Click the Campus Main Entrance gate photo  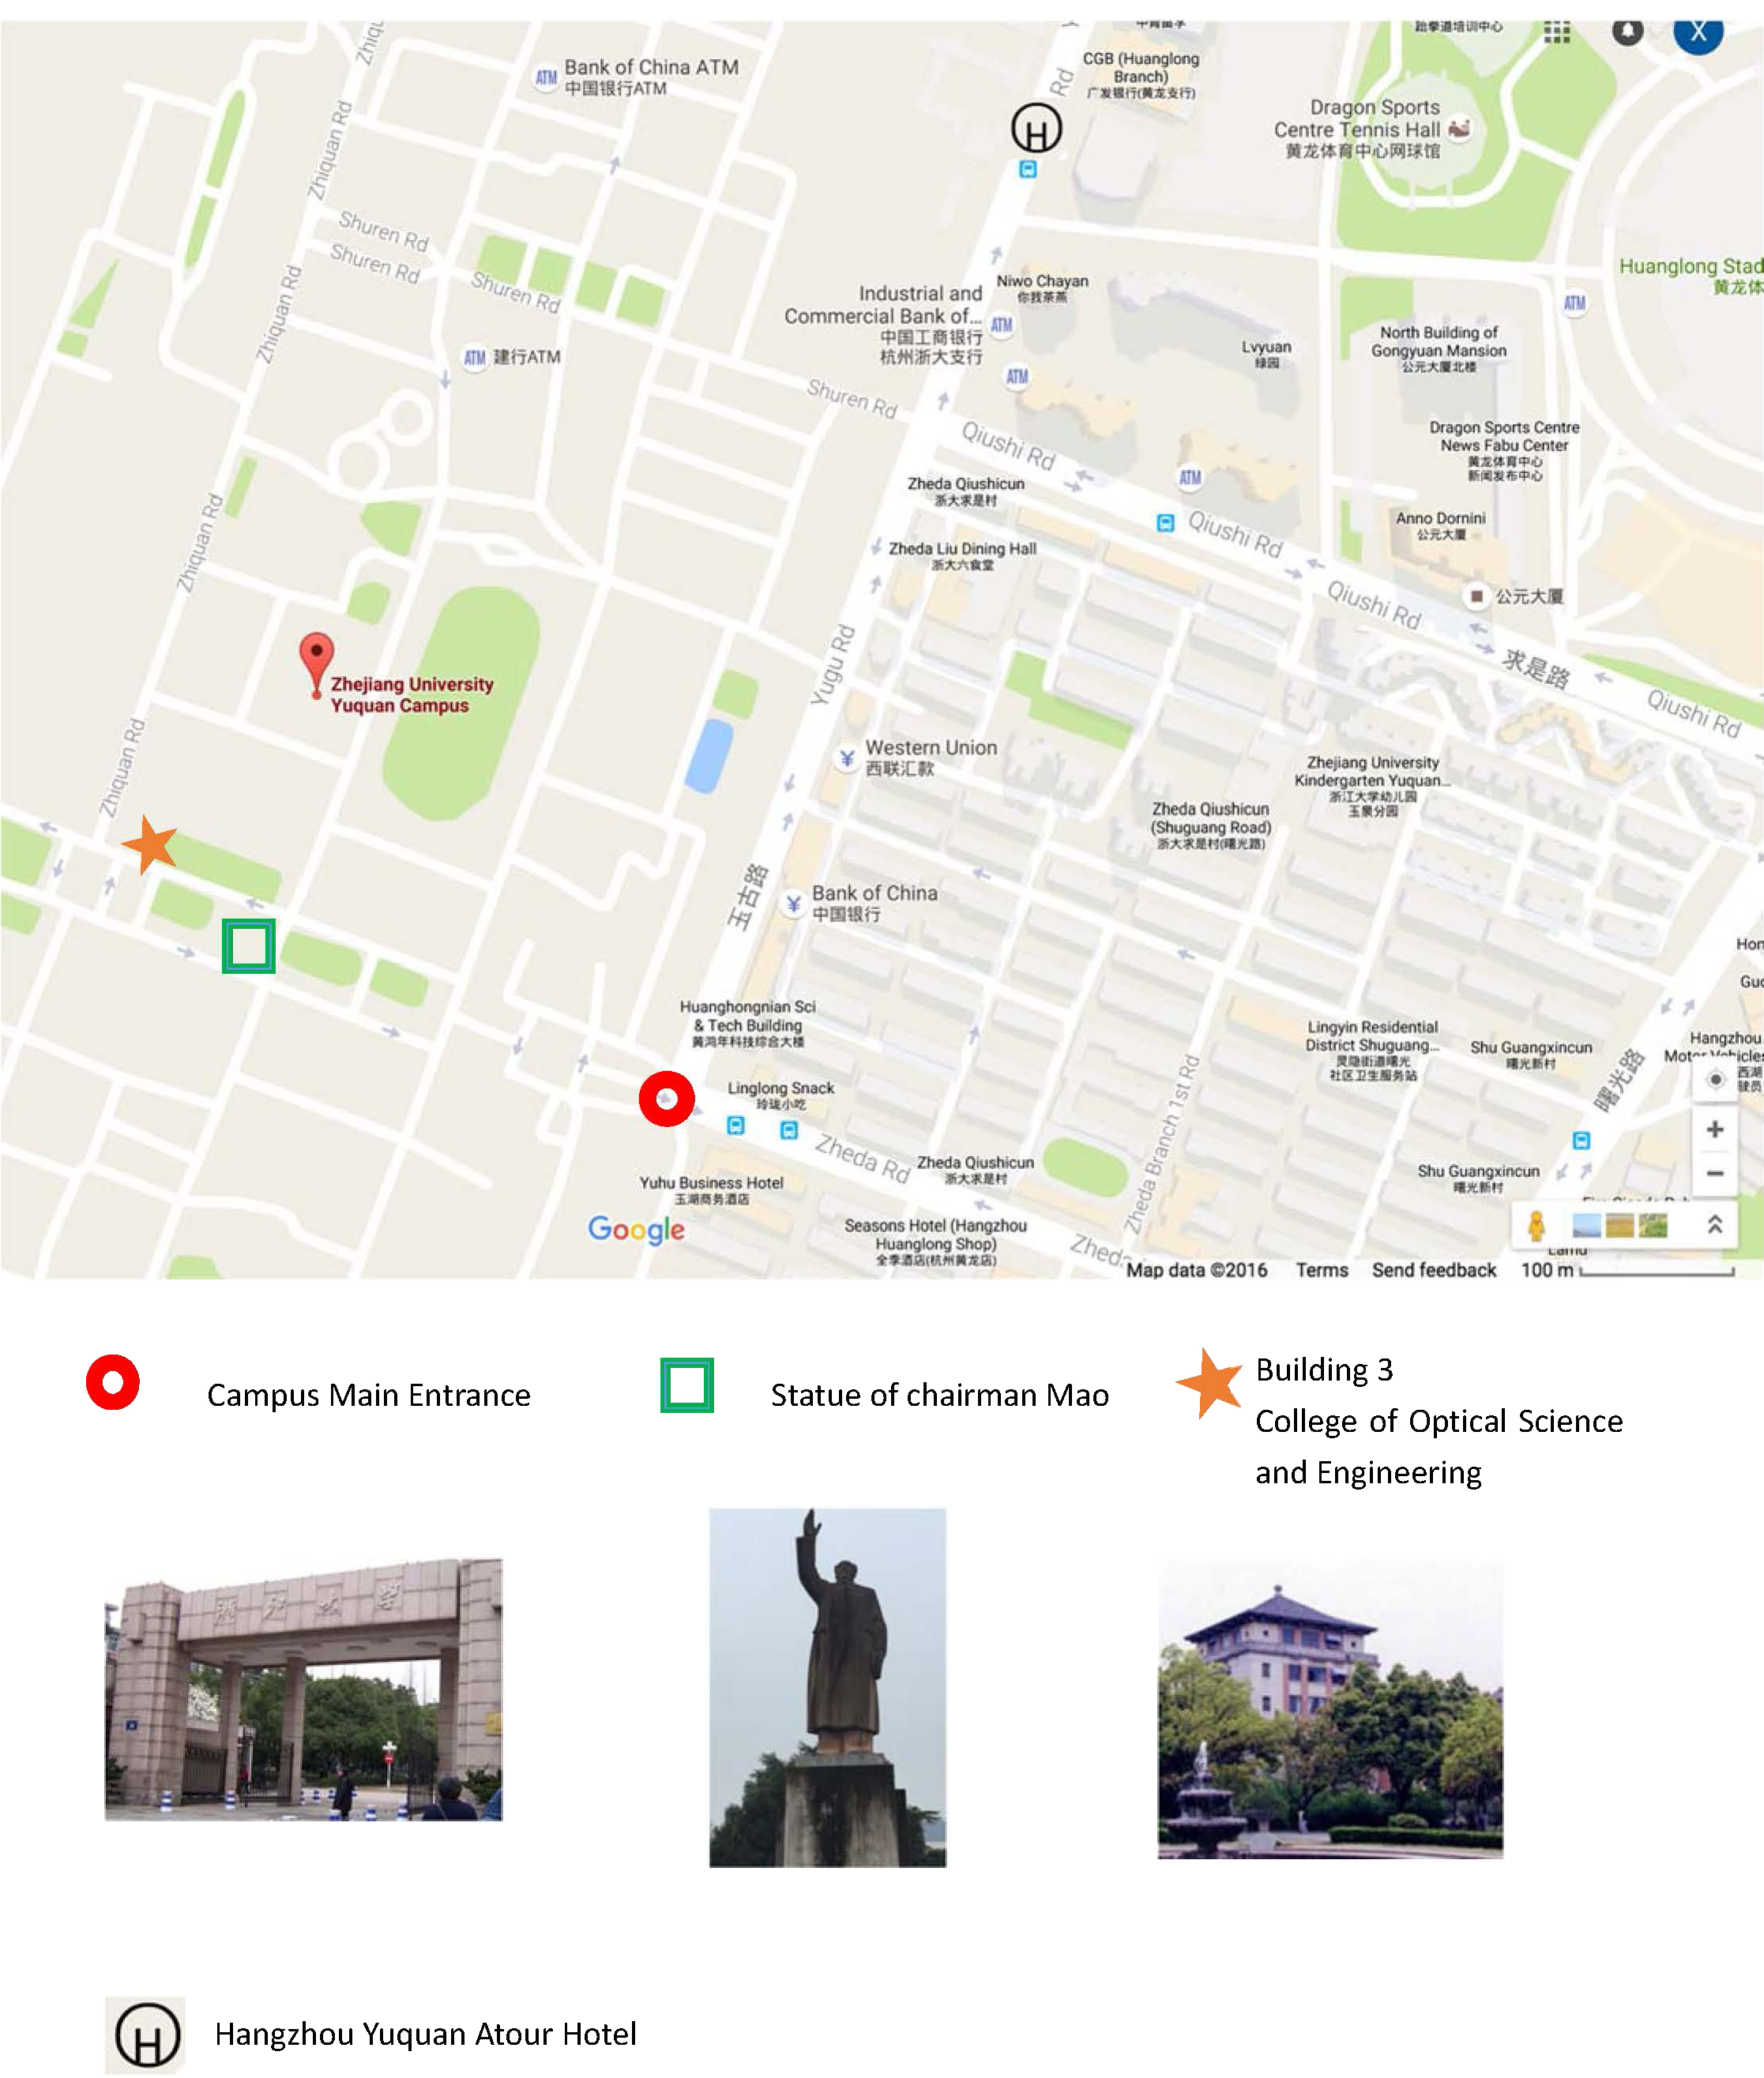(x=304, y=1689)
